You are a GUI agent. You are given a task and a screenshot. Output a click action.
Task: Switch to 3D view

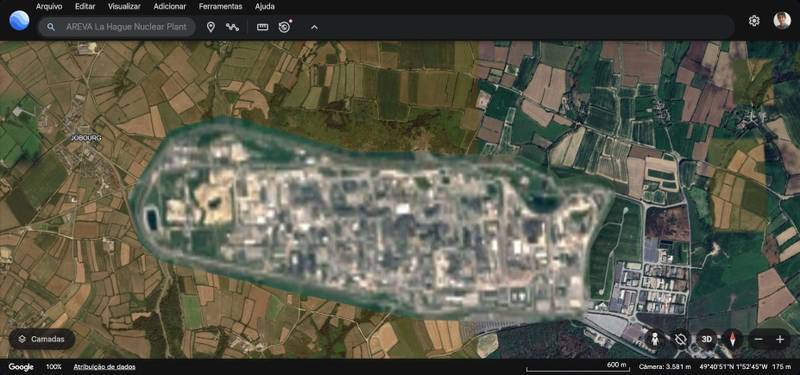(707, 339)
